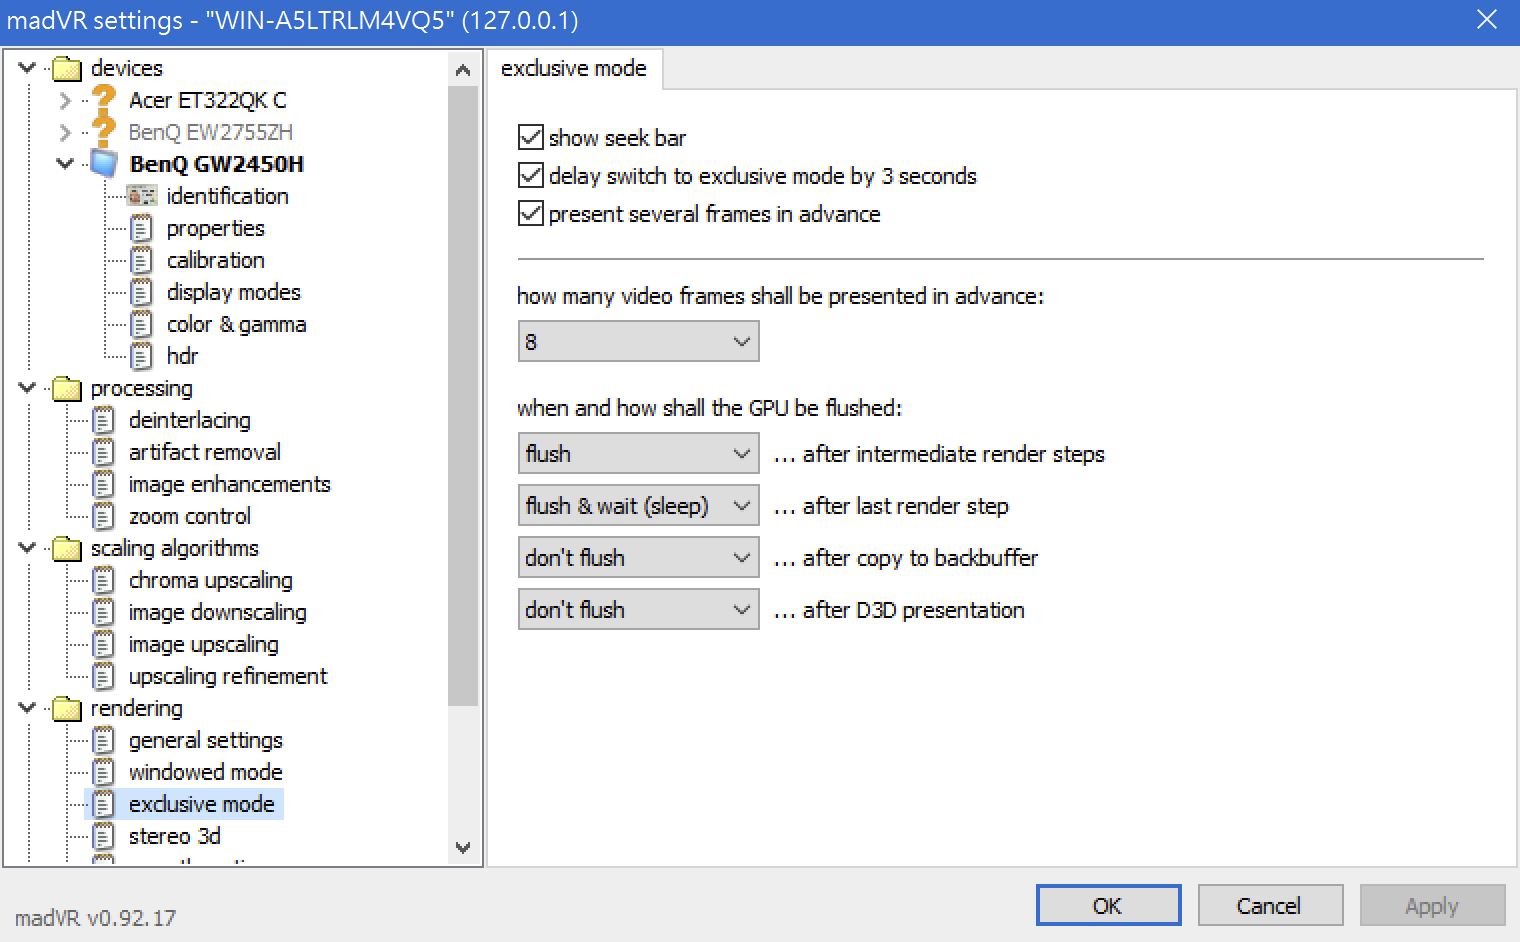Viewport: 1520px width, 942px height.
Task: Select the windowed mode tree item
Action: pos(205,772)
